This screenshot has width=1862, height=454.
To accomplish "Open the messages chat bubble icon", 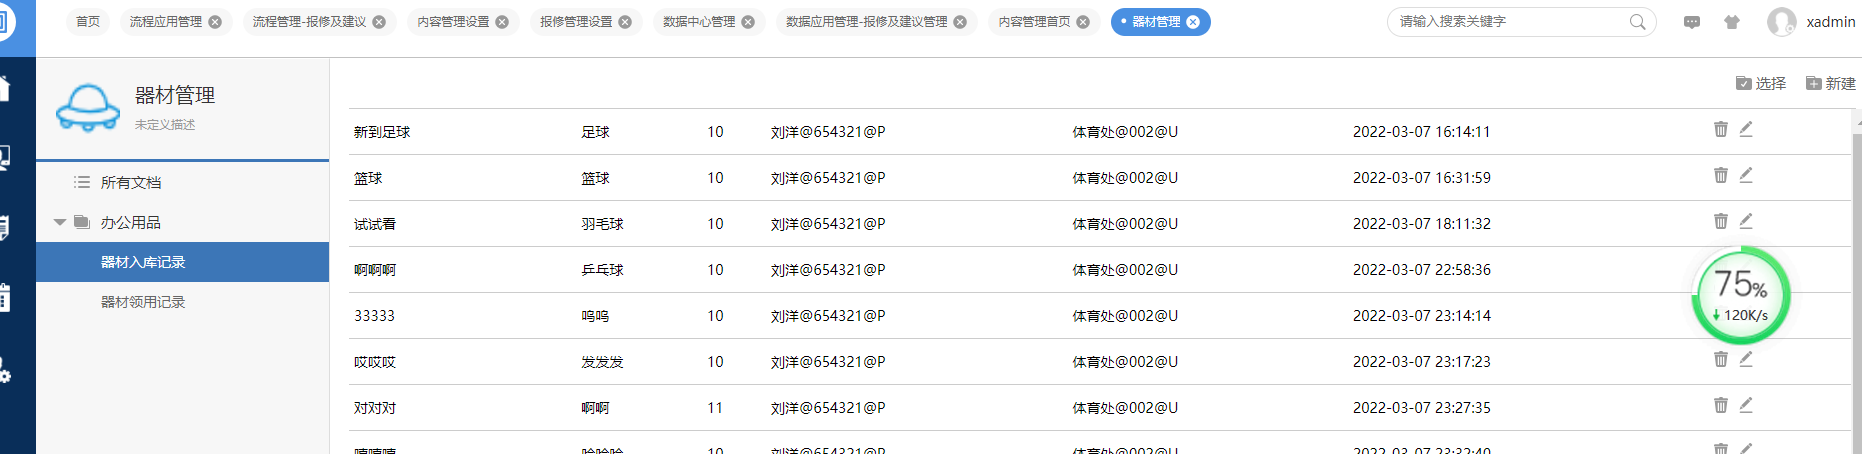I will (1691, 22).
